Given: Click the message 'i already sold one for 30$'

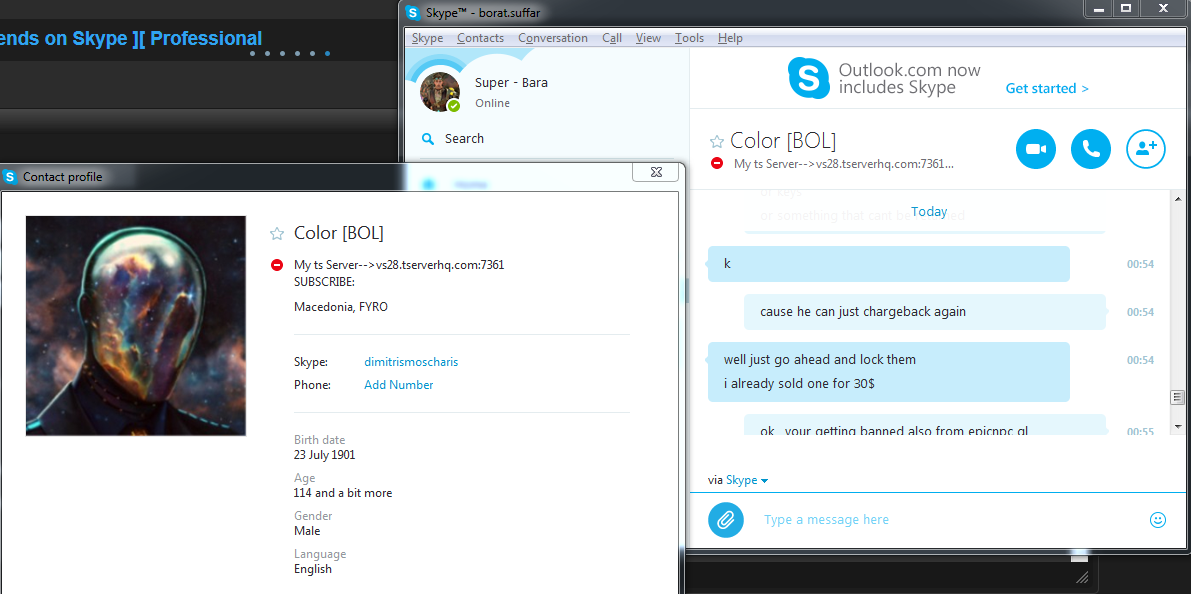Looking at the screenshot, I should coord(799,384).
